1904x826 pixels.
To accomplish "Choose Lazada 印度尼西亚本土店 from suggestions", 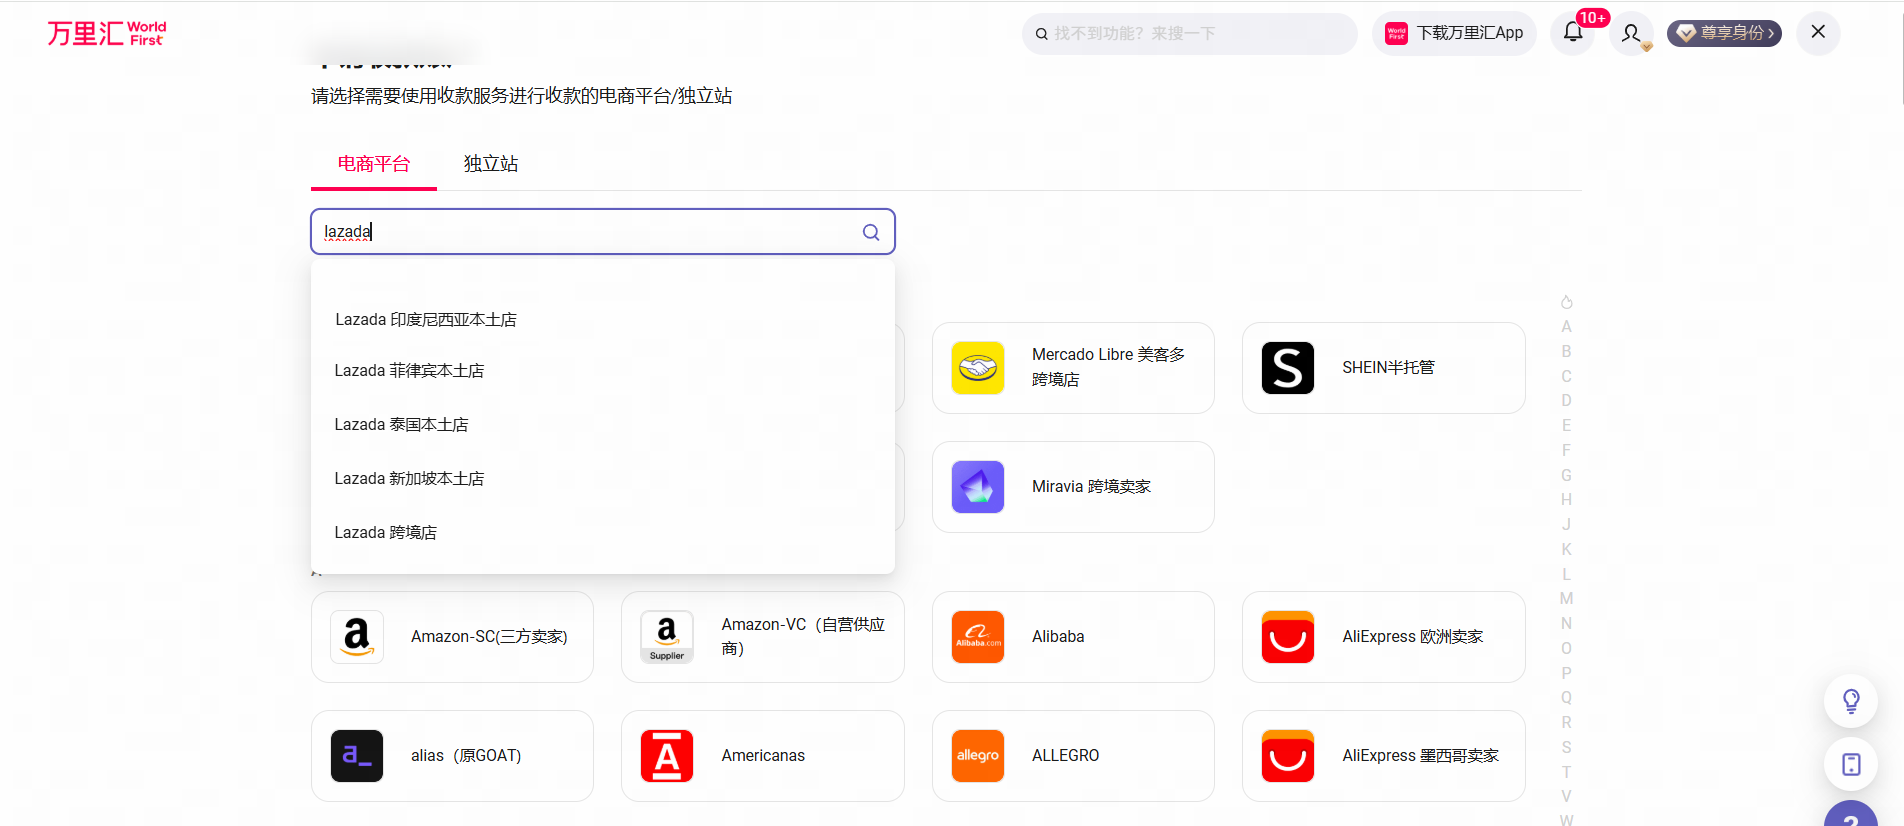I will point(426,320).
